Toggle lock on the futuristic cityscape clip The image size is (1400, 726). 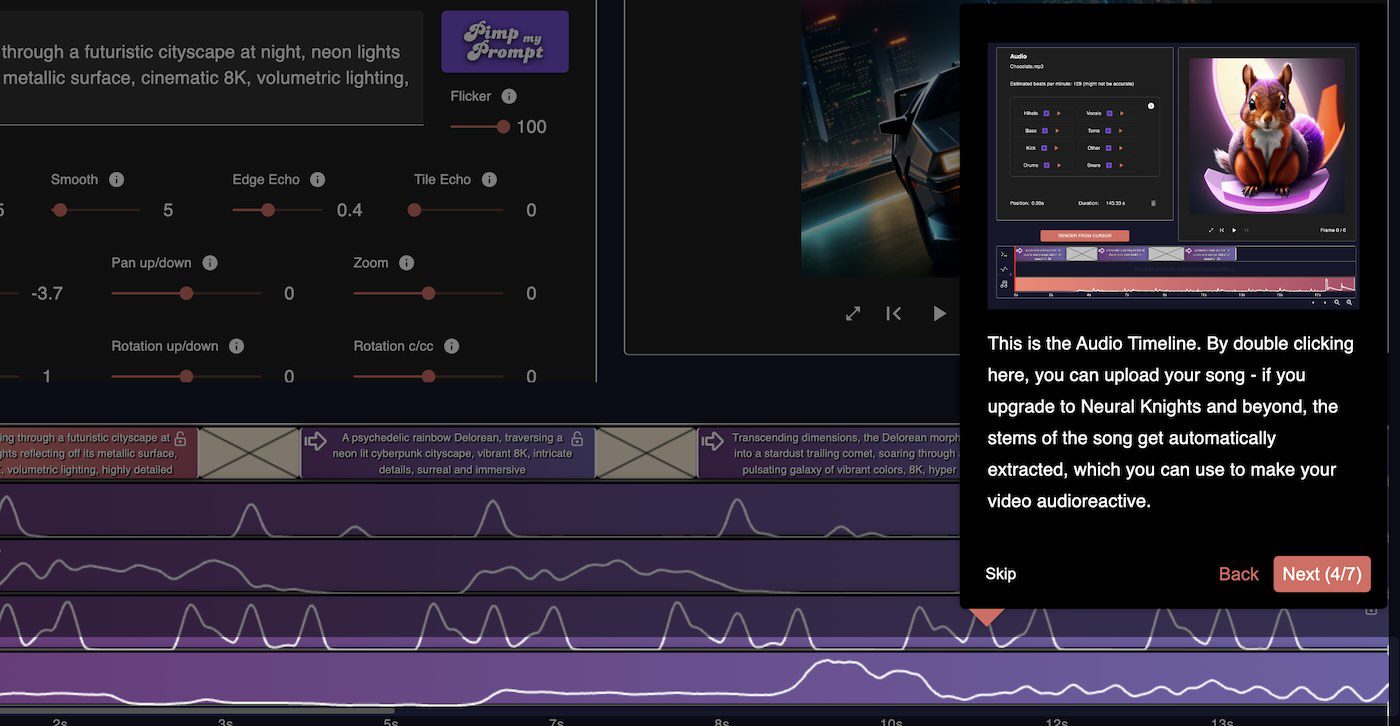[x=180, y=438]
